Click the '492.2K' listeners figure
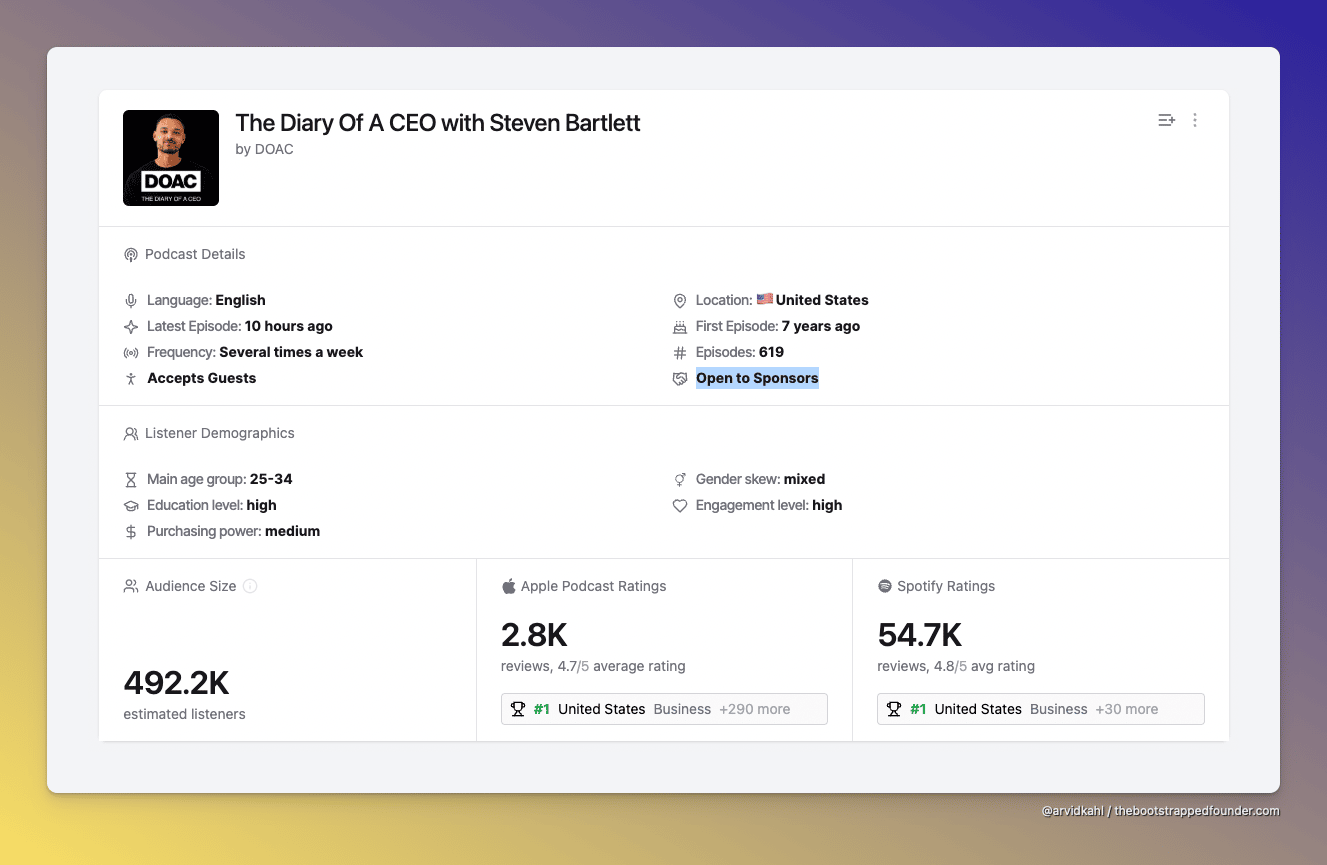 point(176,683)
